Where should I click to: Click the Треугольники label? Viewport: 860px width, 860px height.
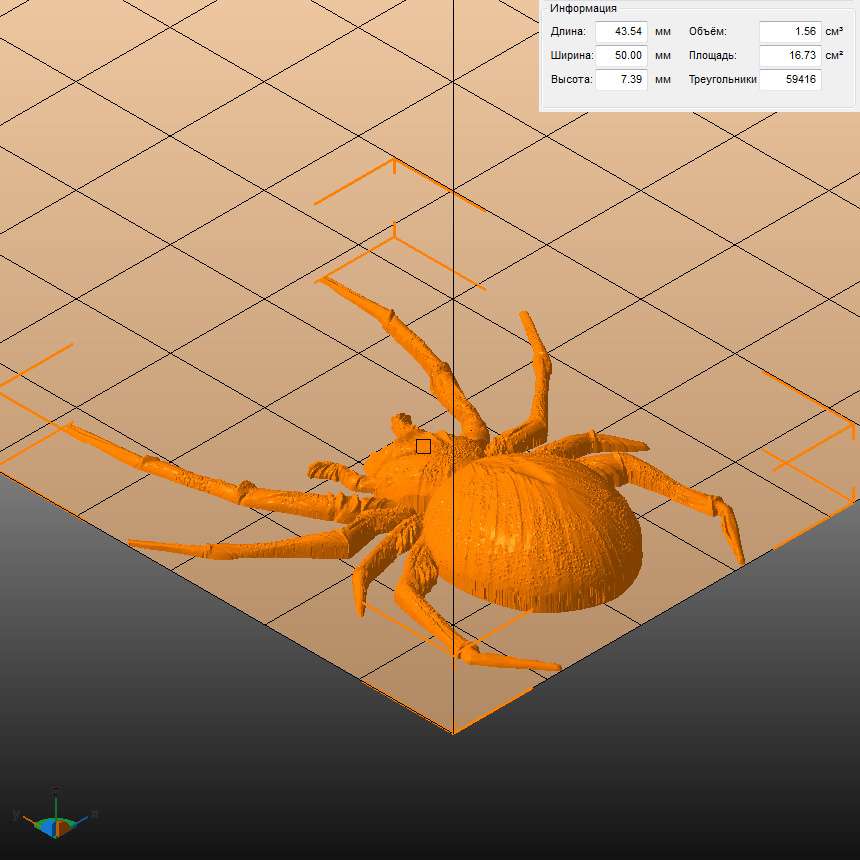coord(722,80)
